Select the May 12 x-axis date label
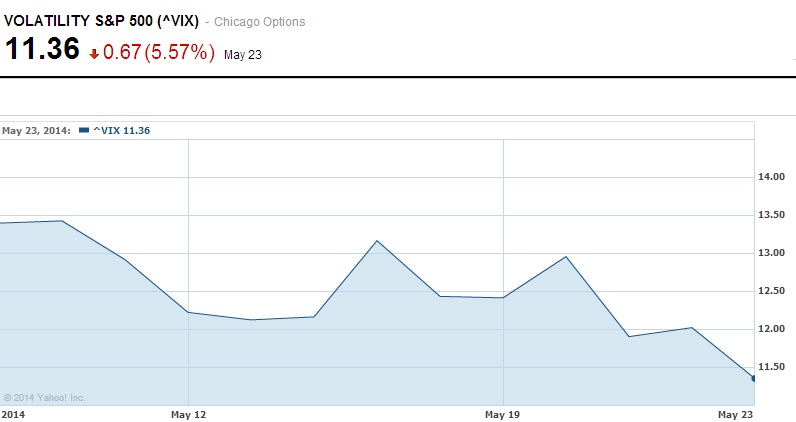 (188, 413)
